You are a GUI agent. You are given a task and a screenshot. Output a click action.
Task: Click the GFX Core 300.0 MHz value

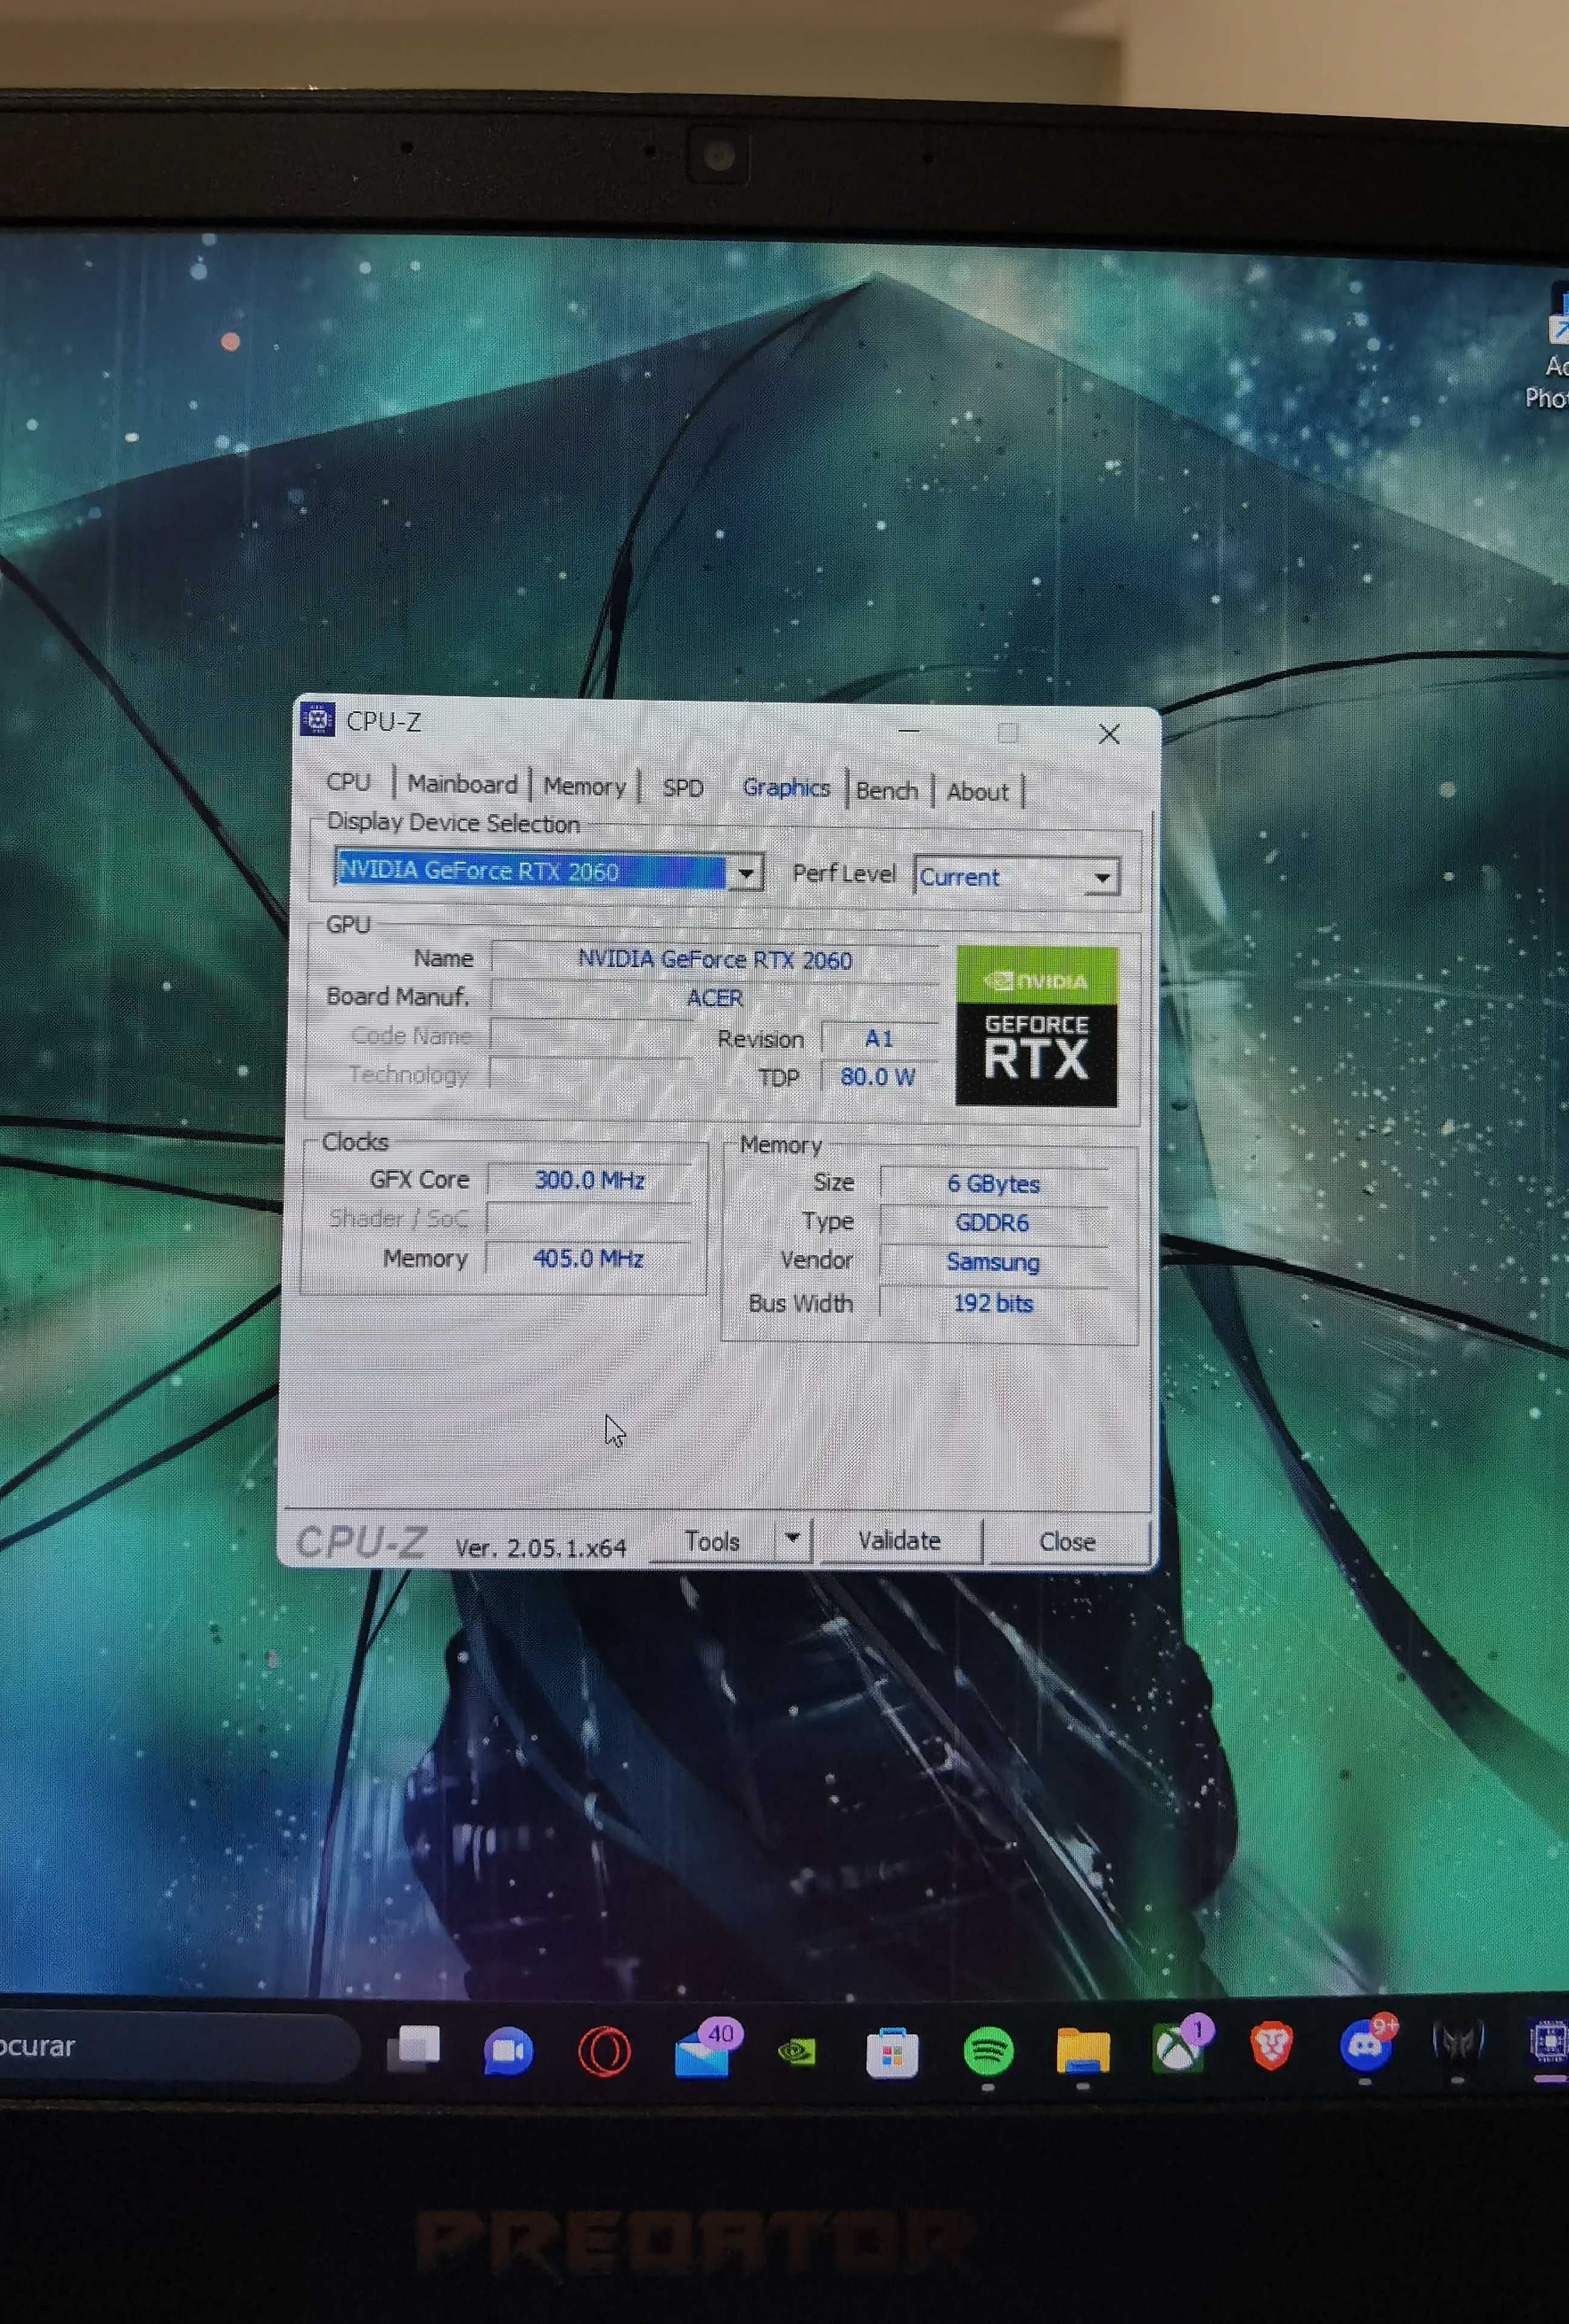[589, 1180]
